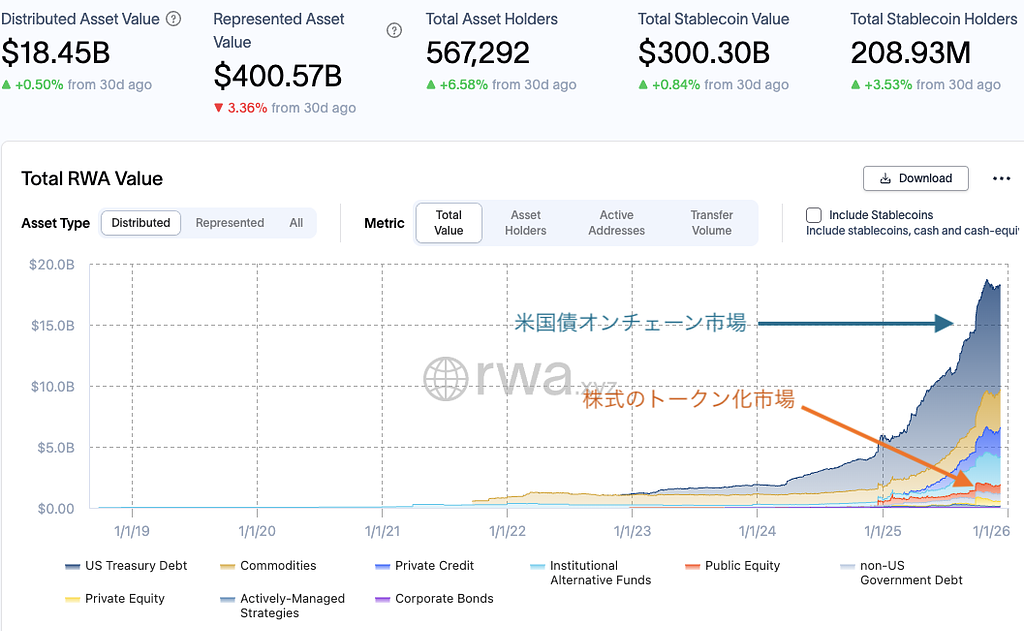Click the Private Credit legend icon
Image resolution: width=1024 pixels, height=631 pixels.
point(382,566)
